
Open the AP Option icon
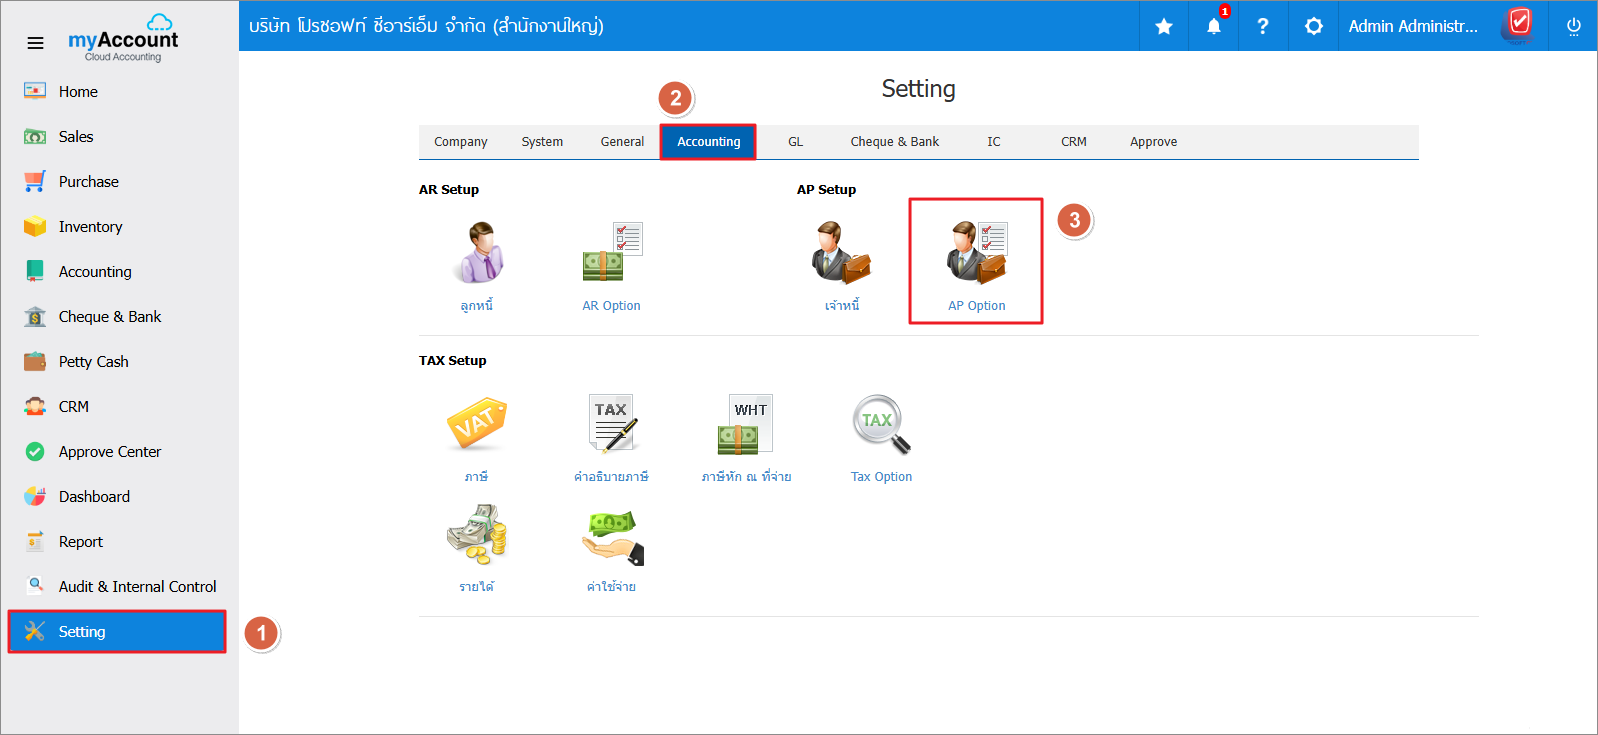click(976, 254)
